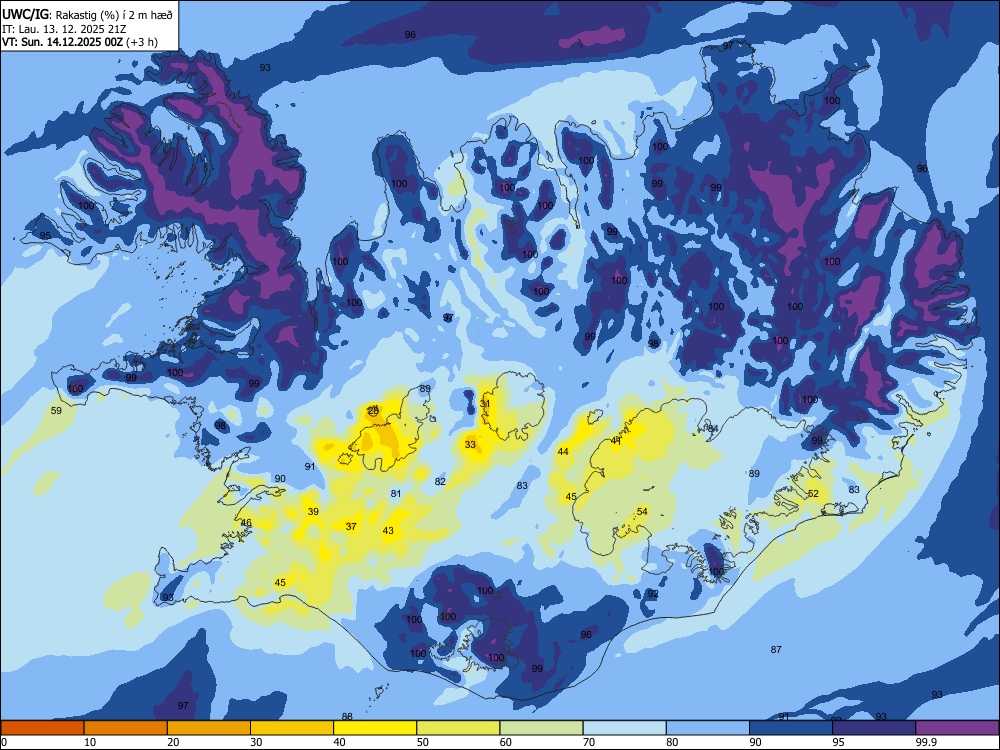Click the initial time 'IT: Lau. 13. 12. 2025 21Z'
The height and width of the screenshot is (750, 1000).
coord(64,29)
